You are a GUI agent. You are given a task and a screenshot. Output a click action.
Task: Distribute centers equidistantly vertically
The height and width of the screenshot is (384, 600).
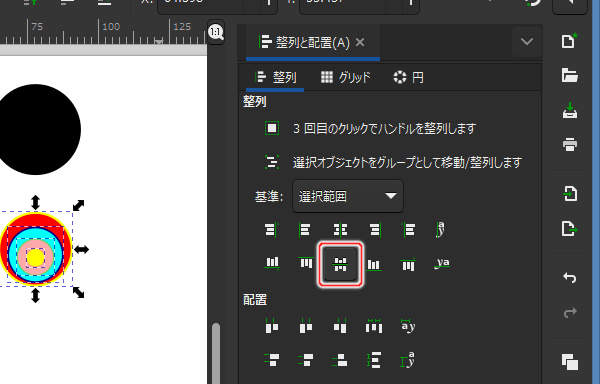(x=306, y=360)
